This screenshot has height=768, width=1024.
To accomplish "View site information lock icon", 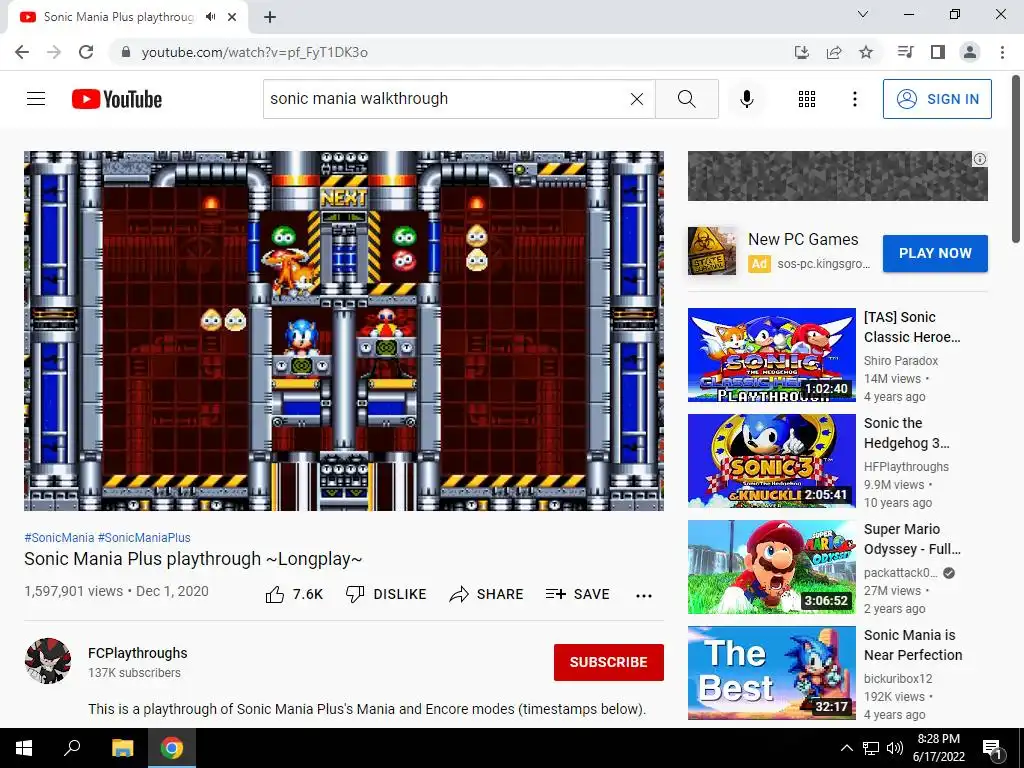I will 126,52.
